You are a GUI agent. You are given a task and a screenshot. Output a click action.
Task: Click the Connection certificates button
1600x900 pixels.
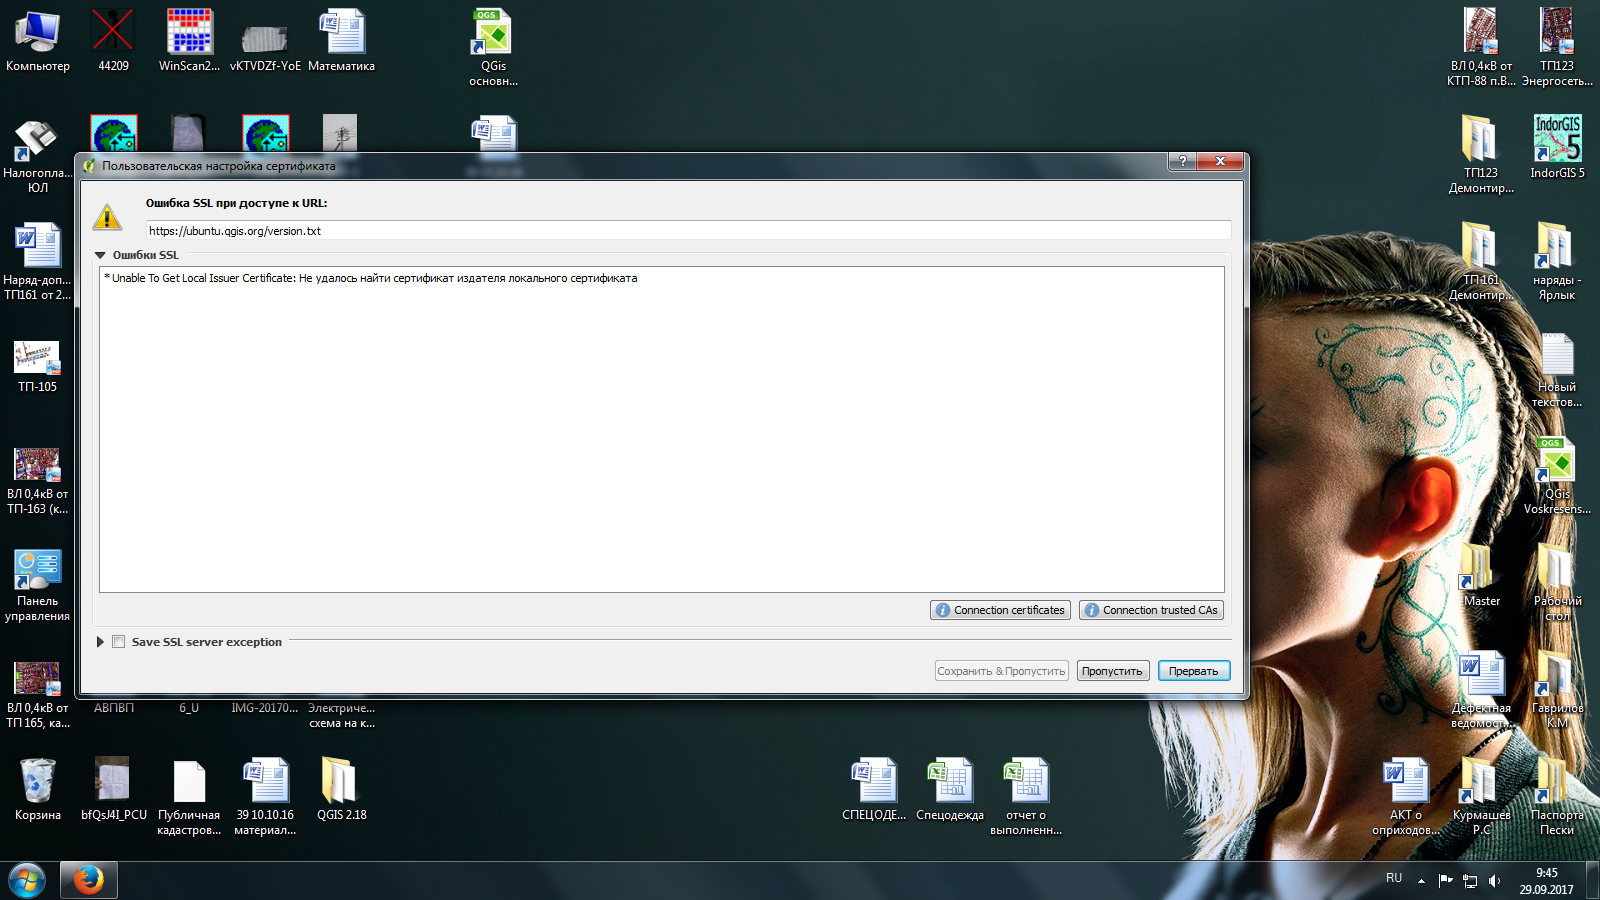click(1000, 610)
